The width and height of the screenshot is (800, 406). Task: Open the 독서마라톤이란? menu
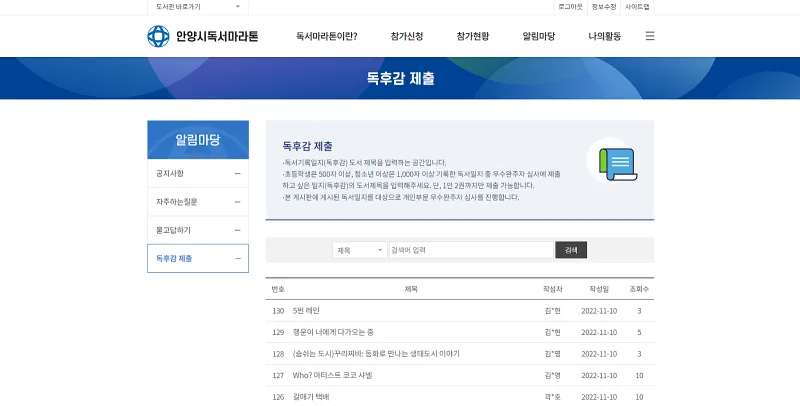327,36
